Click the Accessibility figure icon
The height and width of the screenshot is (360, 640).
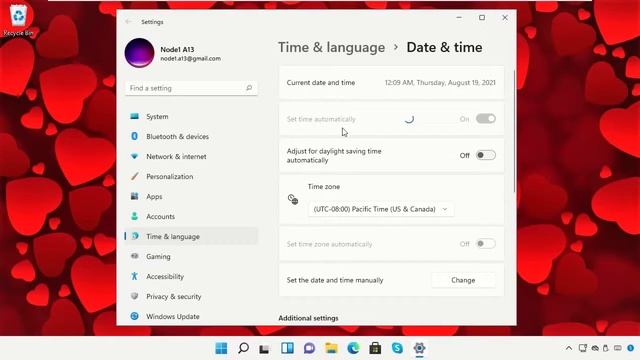point(134,276)
